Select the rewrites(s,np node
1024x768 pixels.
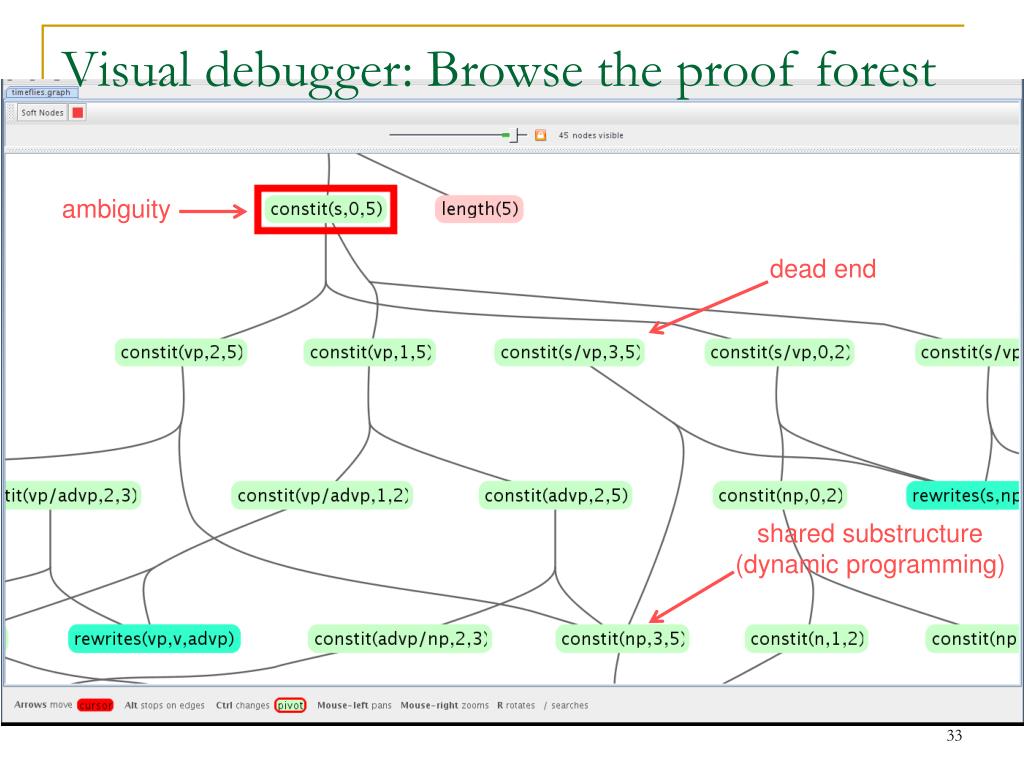(x=963, y=496)
